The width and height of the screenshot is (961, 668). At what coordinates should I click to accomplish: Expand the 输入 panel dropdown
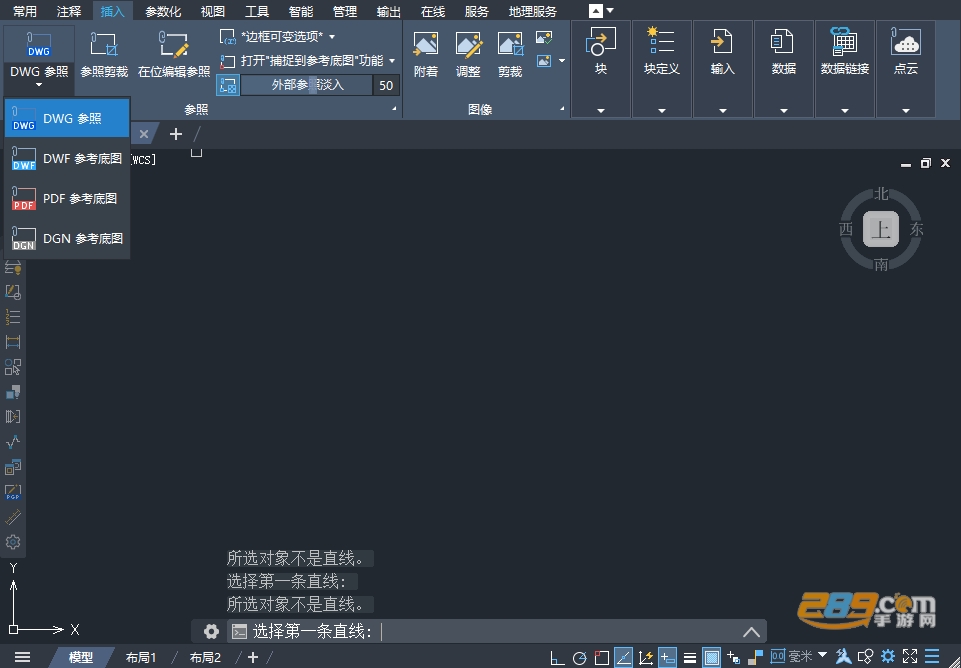coord(723,111)
